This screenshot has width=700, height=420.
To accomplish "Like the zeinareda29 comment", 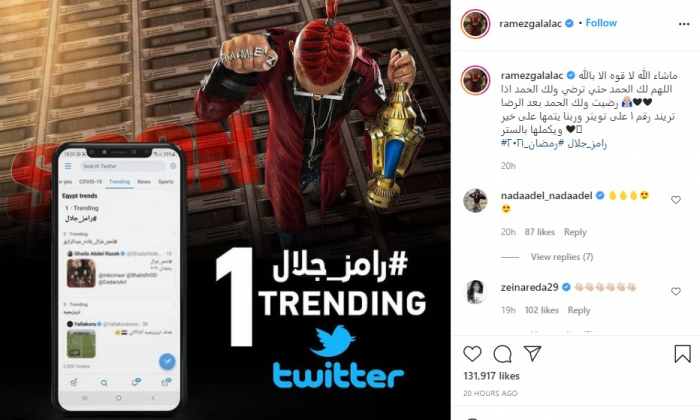I will click(676, 291).
